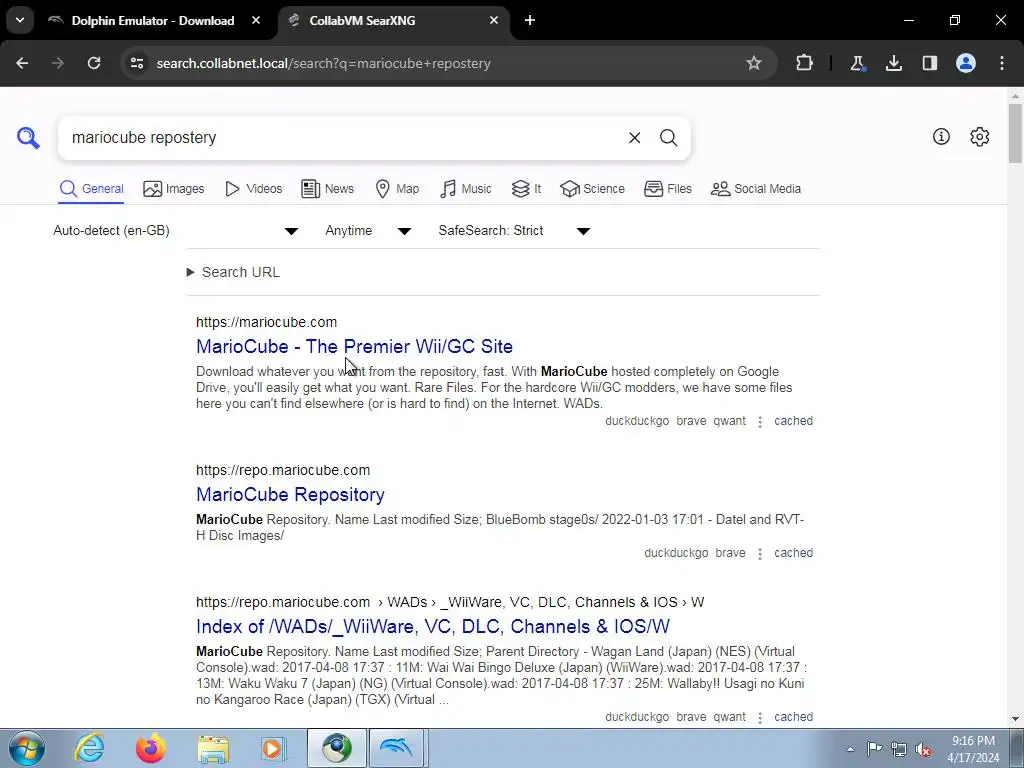Open cached link for mariocube.com result
The image size is (1024, 768).
tap(793, 421)
